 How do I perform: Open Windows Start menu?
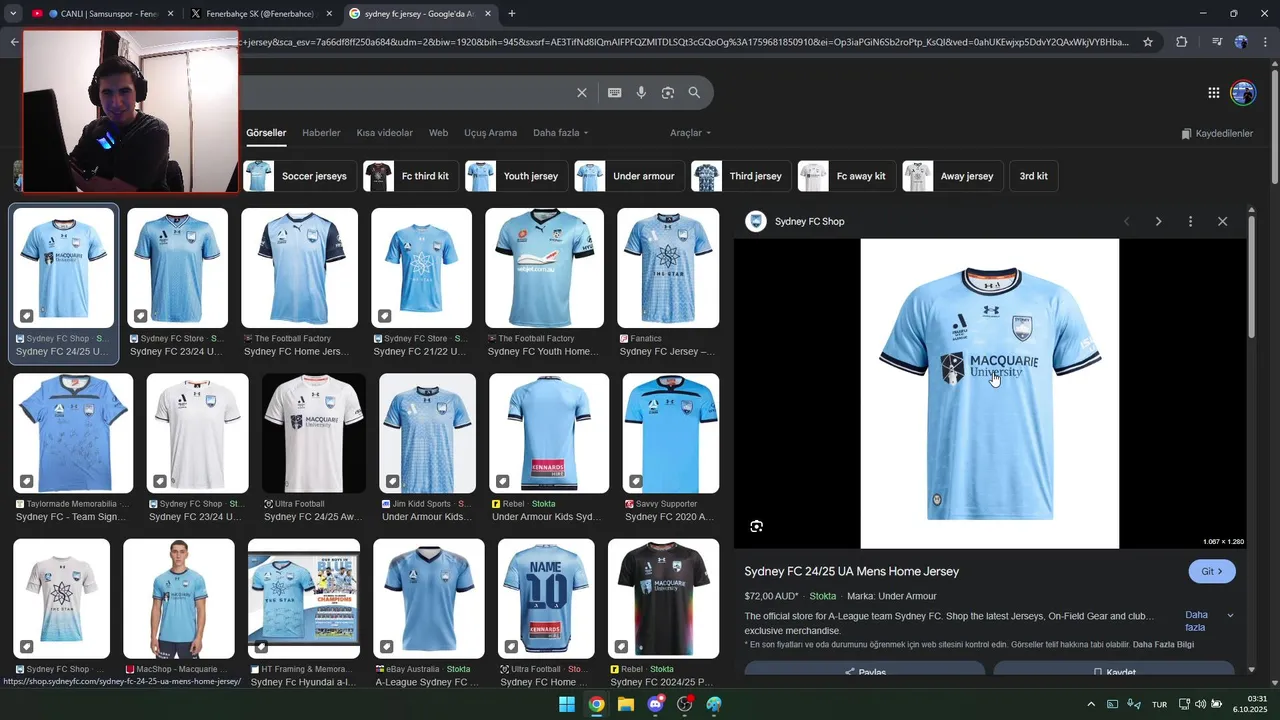[567, 704]
